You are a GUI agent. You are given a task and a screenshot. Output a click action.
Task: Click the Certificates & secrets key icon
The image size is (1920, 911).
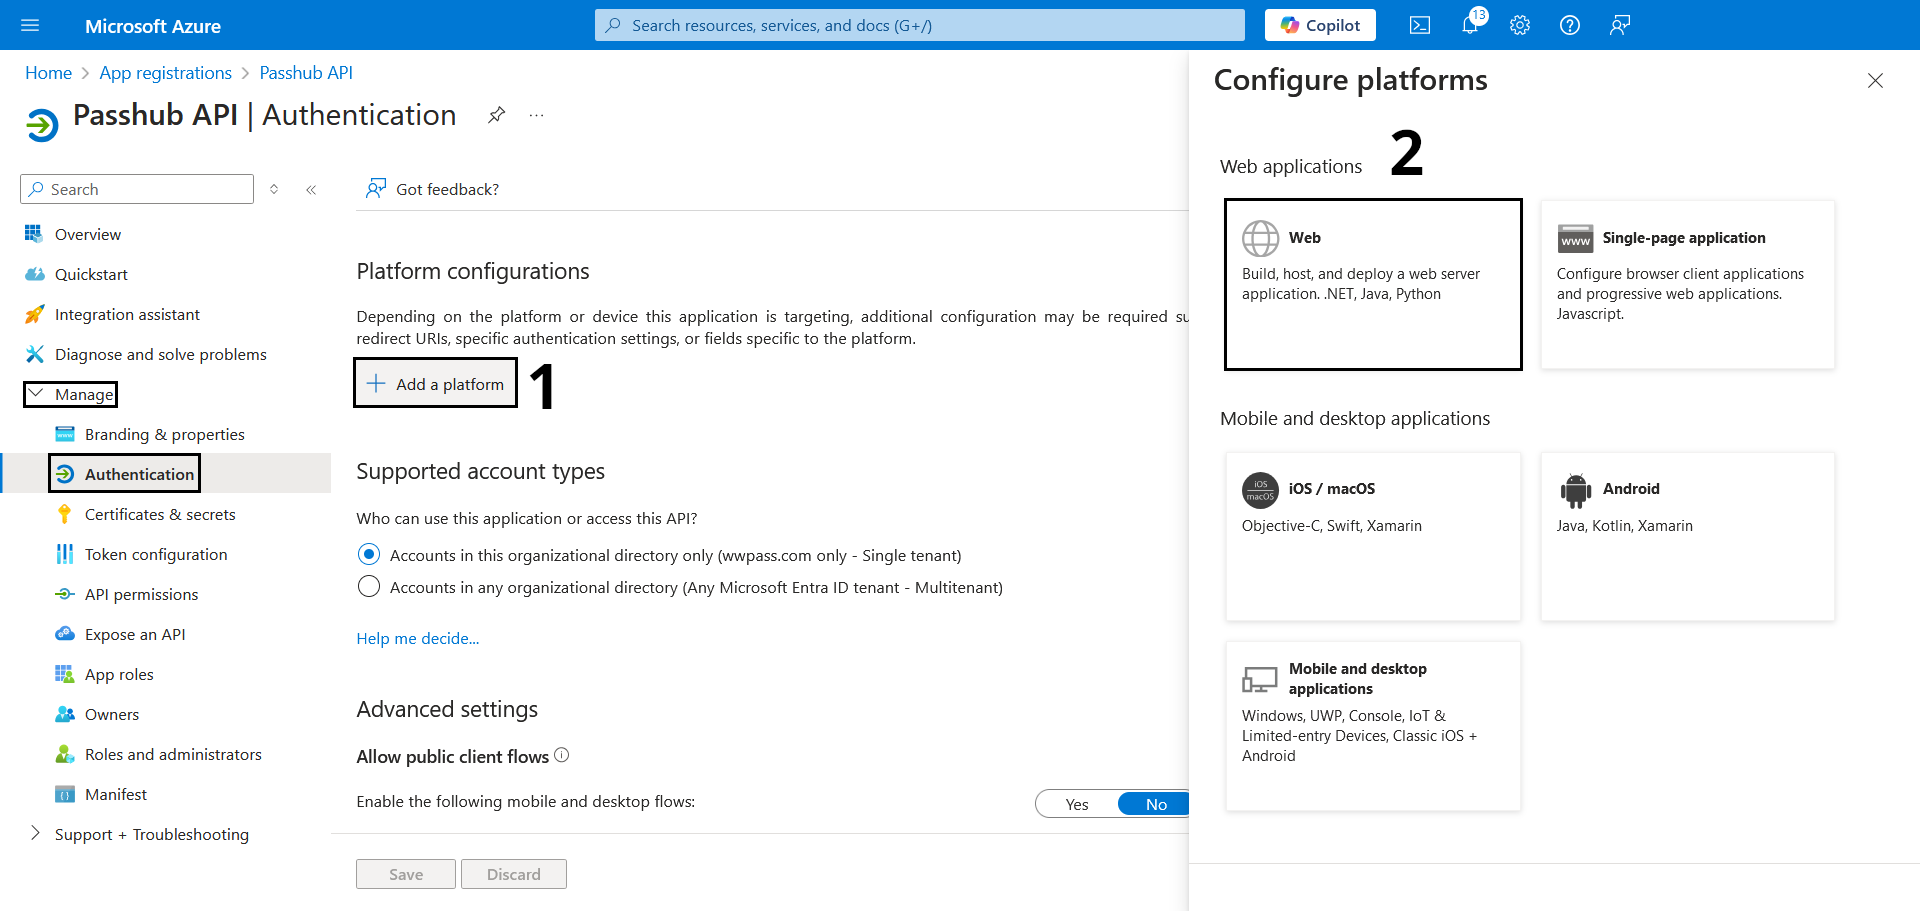[x=65, y=514]
